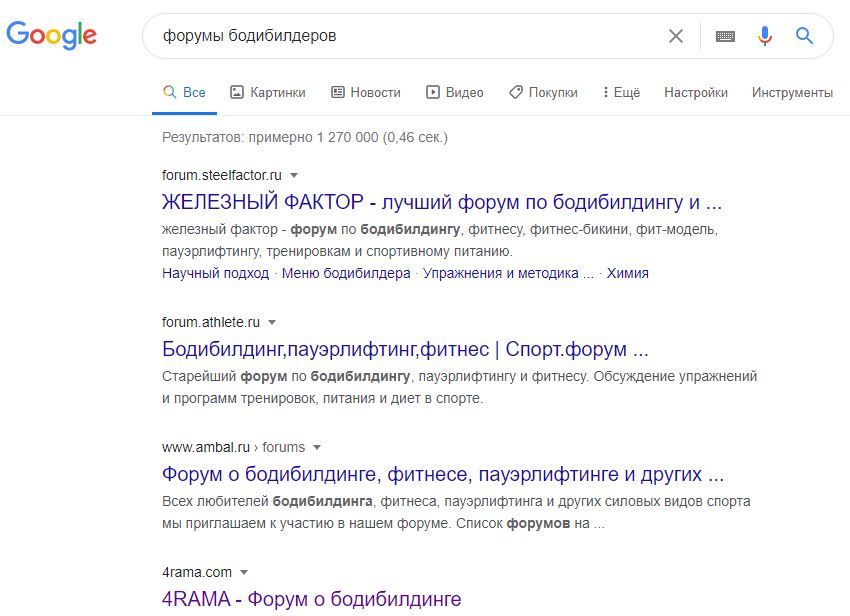Open the arrow beside www.ambal.ru forums

317,447
